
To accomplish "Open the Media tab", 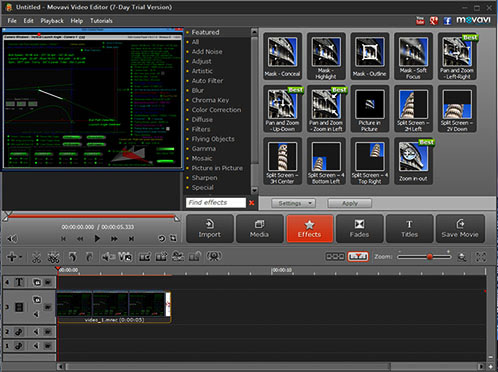I will coord(259,229).
